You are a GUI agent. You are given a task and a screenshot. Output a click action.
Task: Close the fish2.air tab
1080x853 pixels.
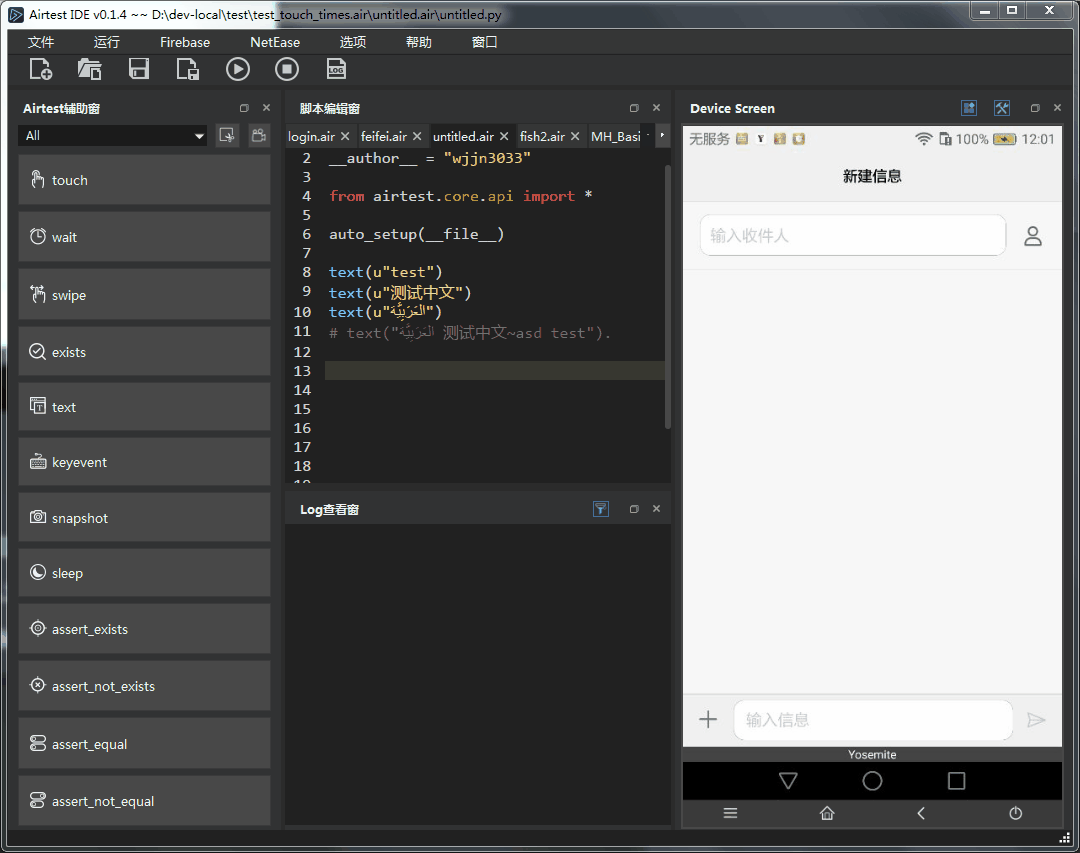pyautogui.click(x=575, y=136)
